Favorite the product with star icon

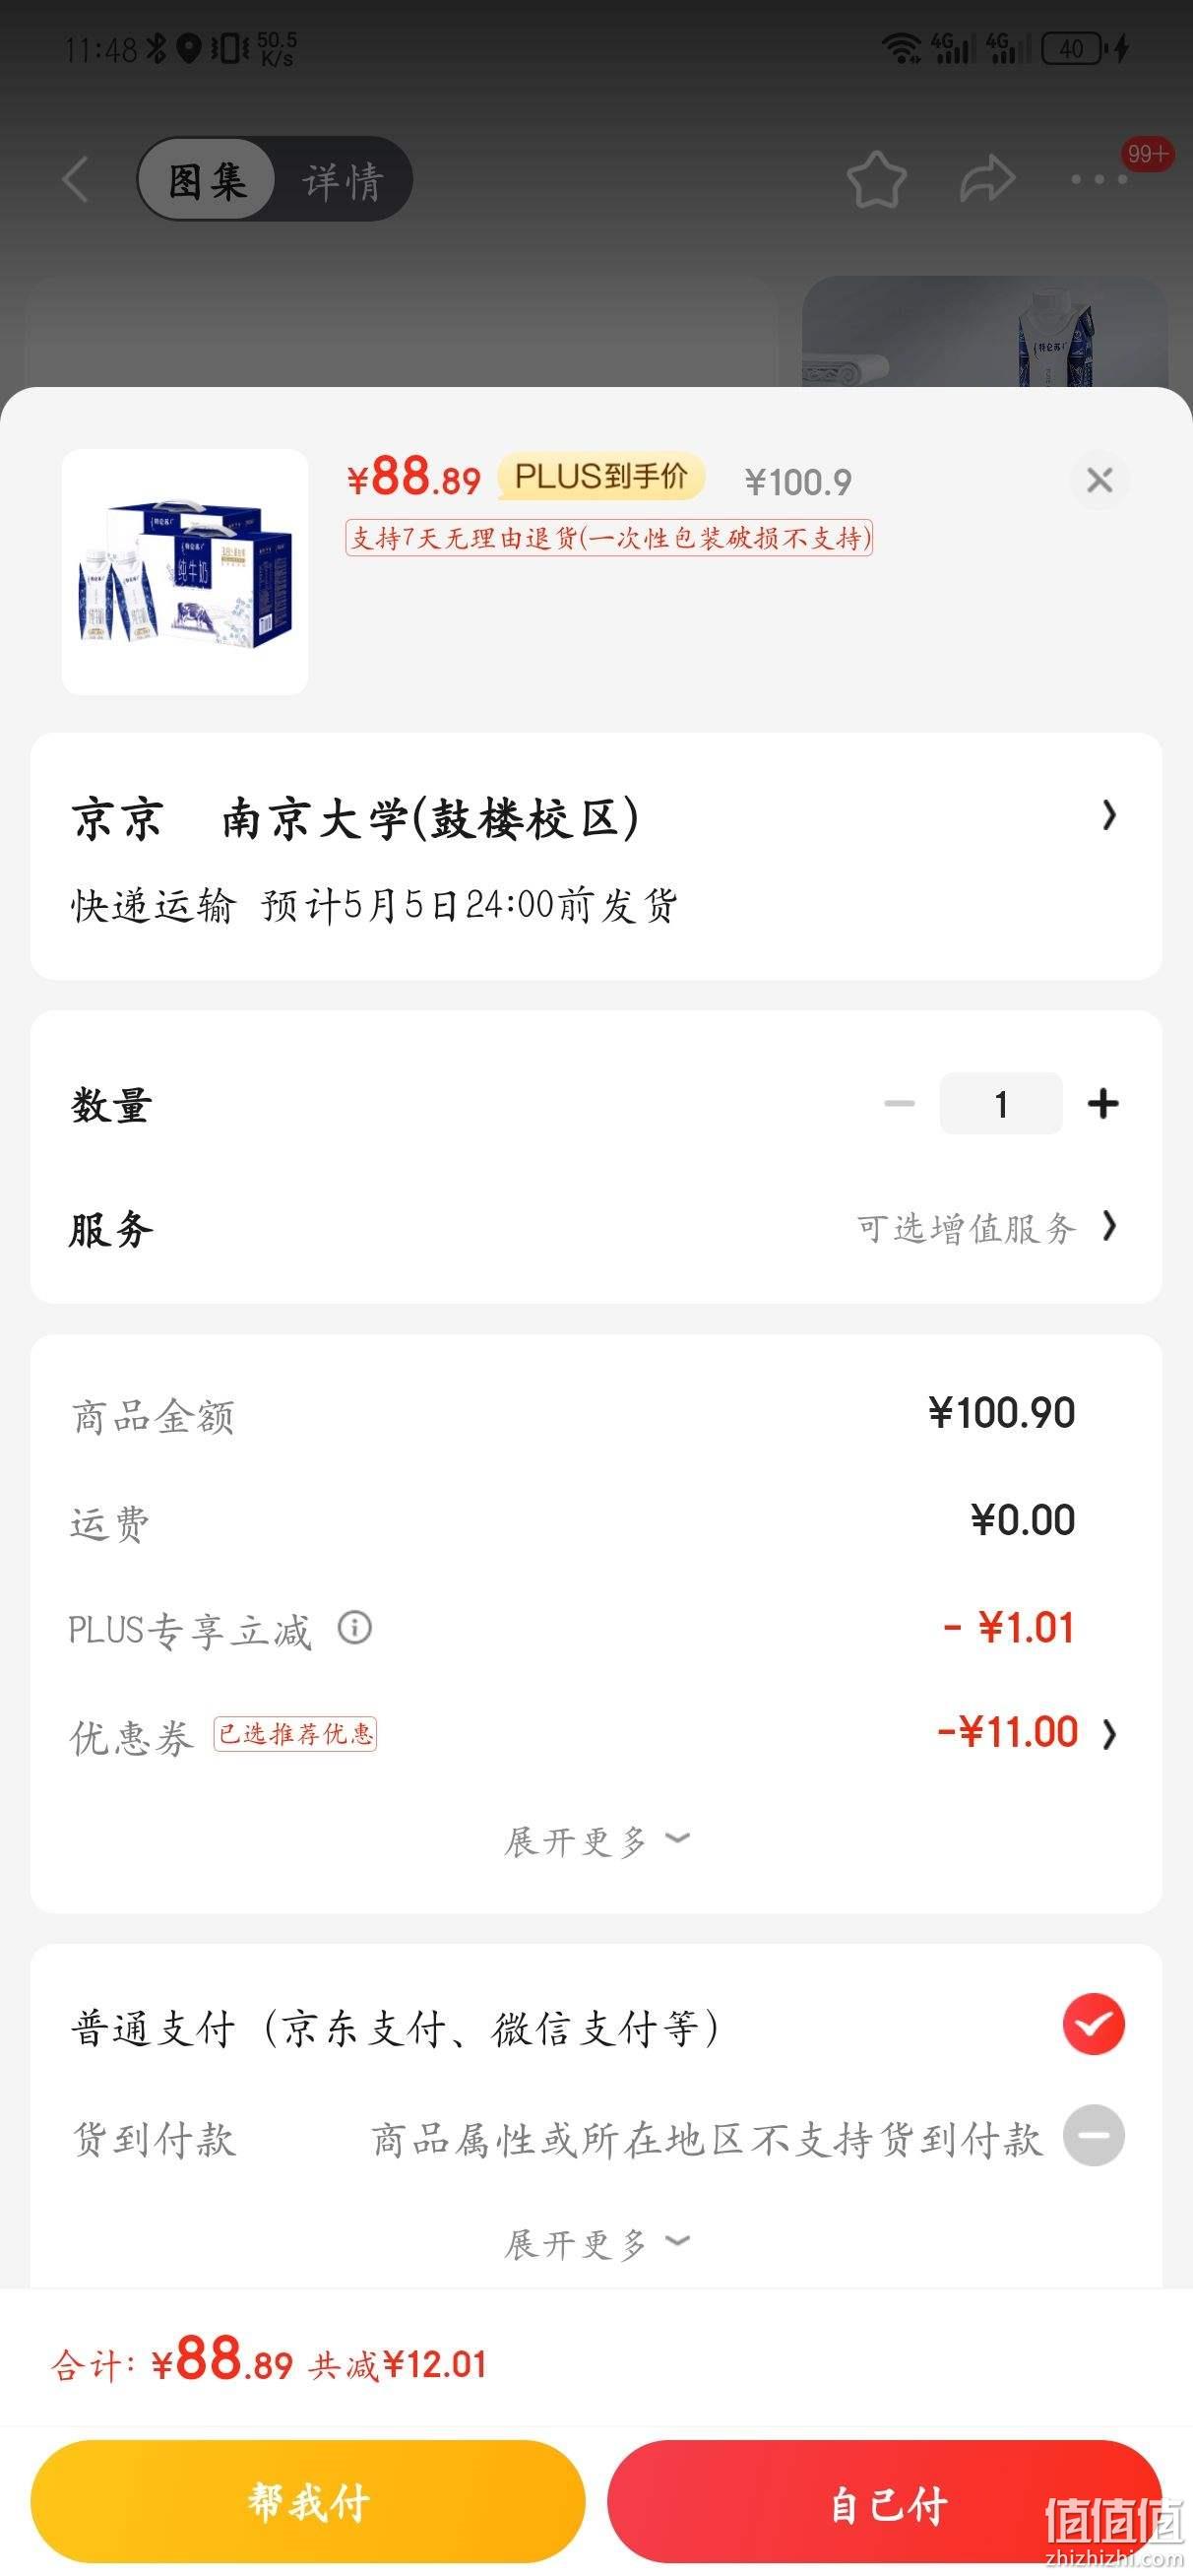click(x=876, y=180)
